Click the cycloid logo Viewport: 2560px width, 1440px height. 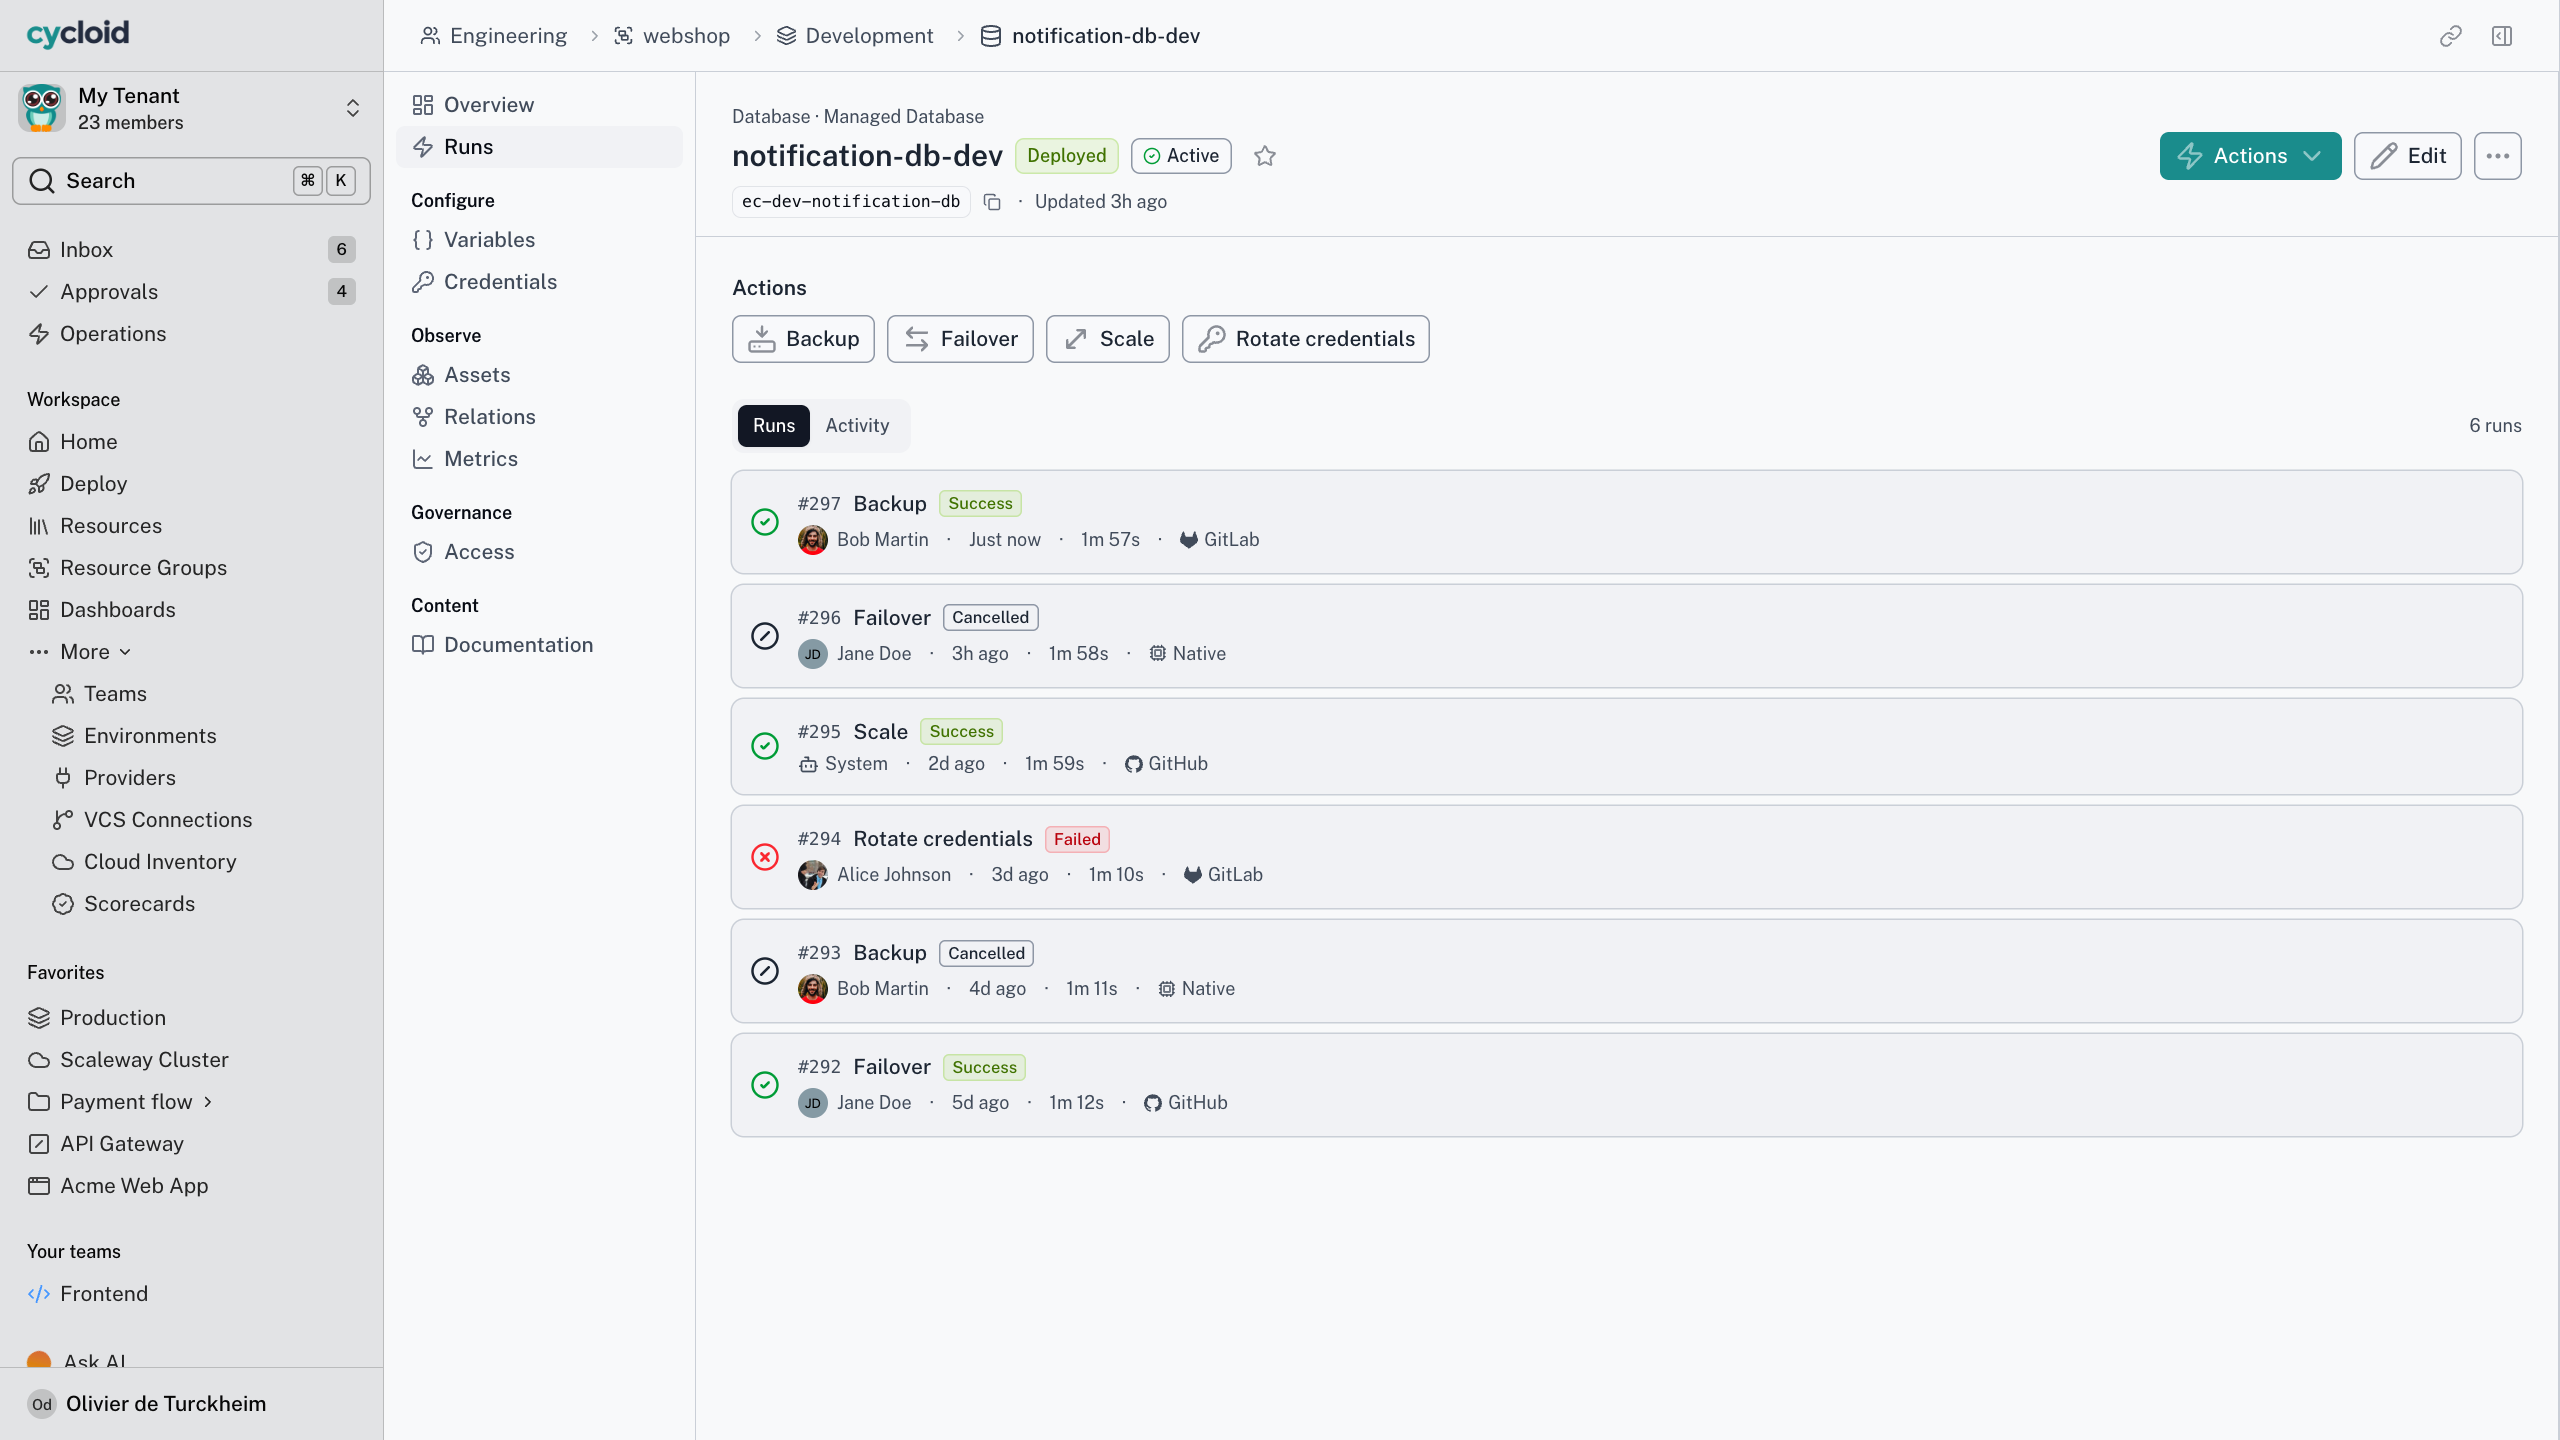coord(78,34)
